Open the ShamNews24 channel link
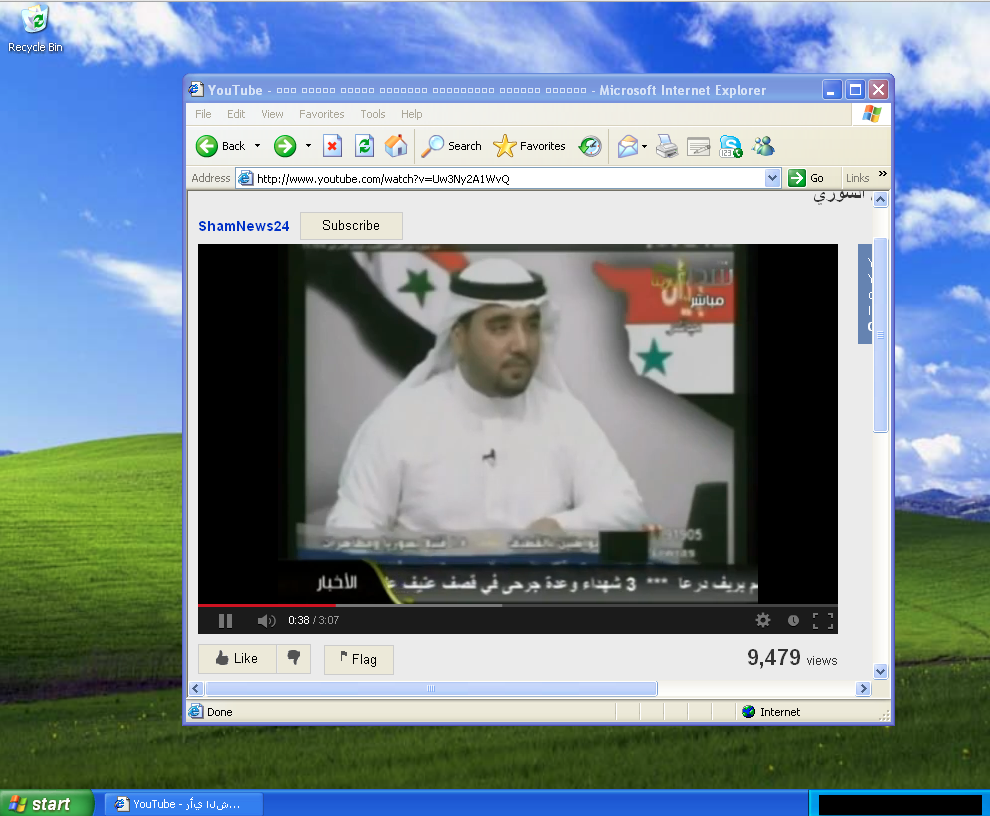Viewport: 990px width, 816px height. click(244, 226)
